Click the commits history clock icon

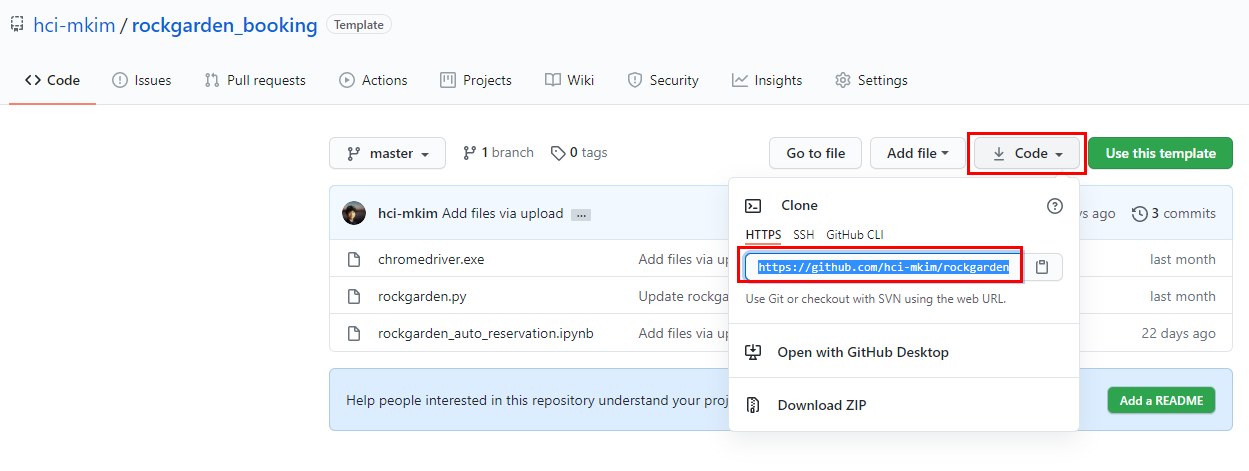[x=1139, y=213]
